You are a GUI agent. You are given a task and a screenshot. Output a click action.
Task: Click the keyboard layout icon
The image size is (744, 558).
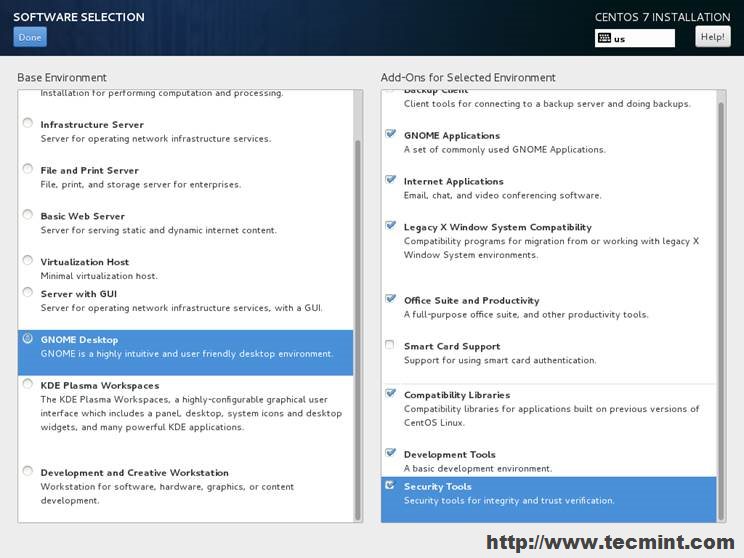(604, 38)
